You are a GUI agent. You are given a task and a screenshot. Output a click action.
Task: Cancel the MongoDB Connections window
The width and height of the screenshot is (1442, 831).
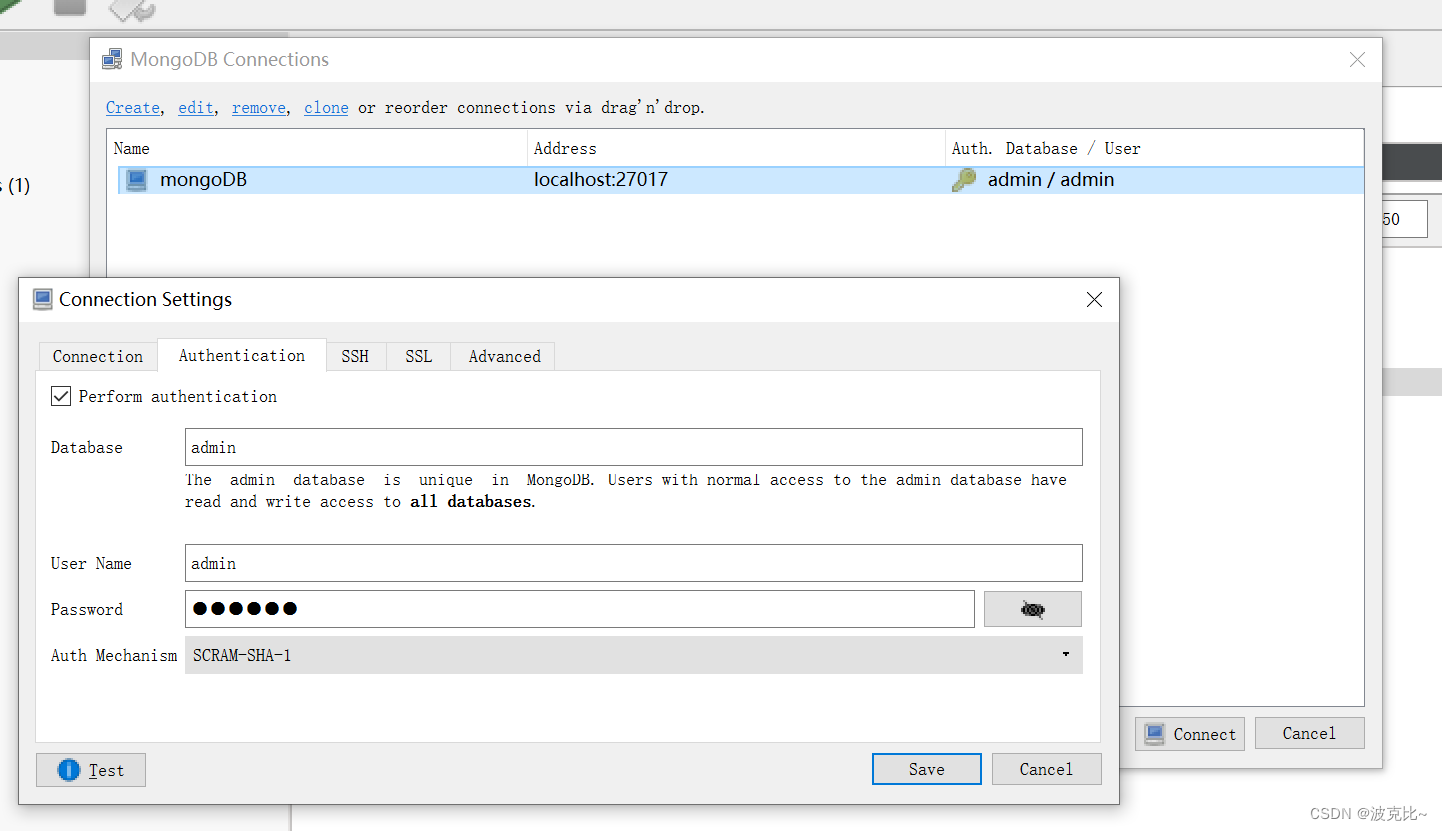pos(1309,733)
